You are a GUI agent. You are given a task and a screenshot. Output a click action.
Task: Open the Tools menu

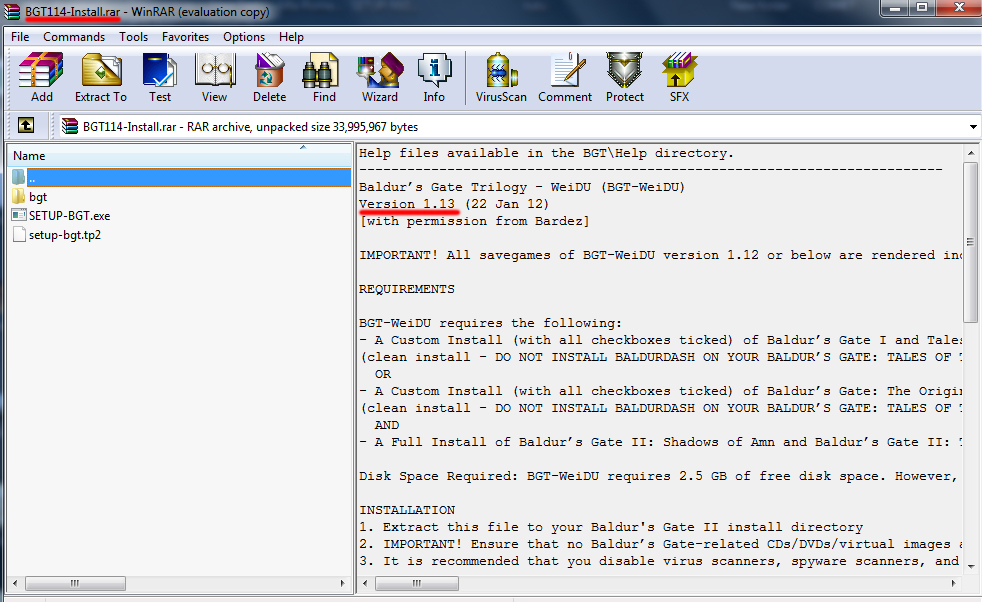(x=133, y=37)
